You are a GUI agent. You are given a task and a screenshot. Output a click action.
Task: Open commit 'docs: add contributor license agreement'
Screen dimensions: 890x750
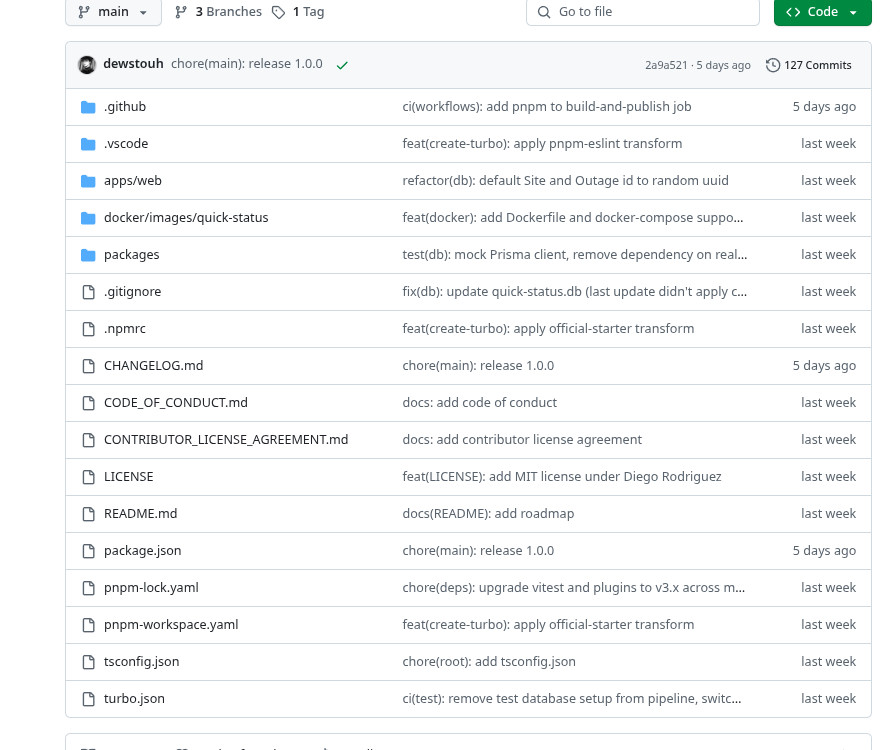coord(522,440)
